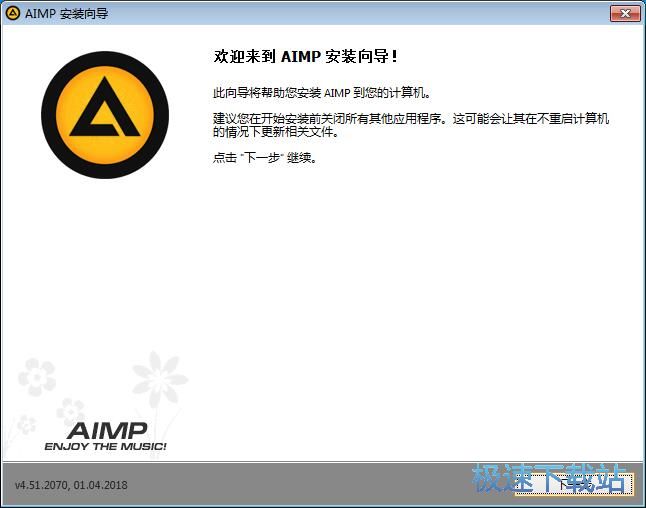This screenshot has height=508, width=646.
Task: Click the line '点击 "下一步" 继续。'
Action: pyautogui.click(x=265, y=157)
